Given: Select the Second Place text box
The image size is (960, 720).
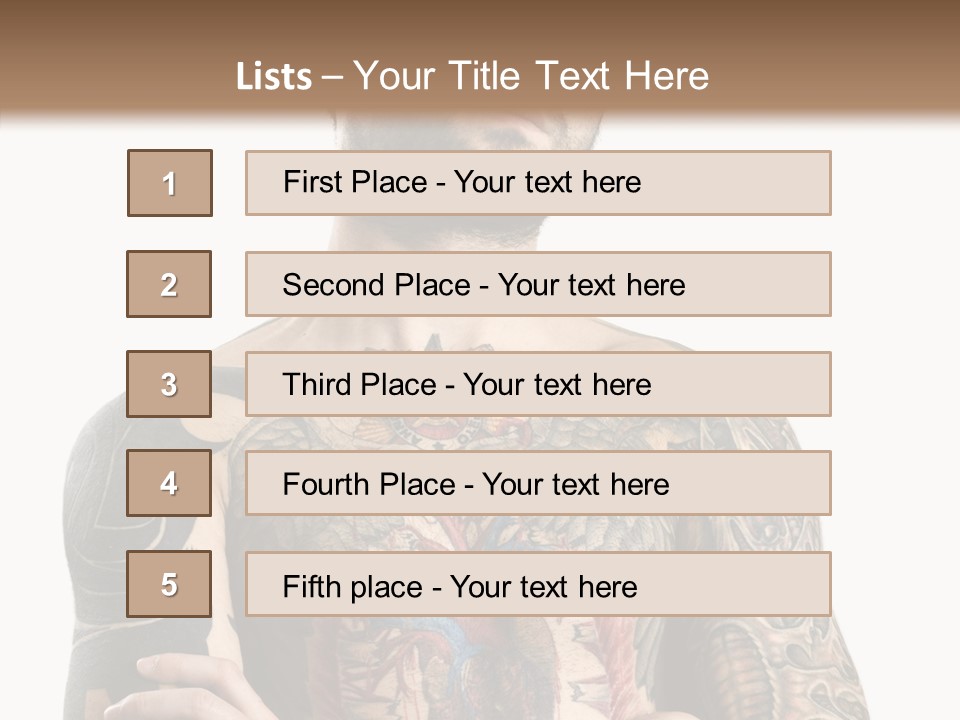Looking at the screenshot, I should [538, 284].
